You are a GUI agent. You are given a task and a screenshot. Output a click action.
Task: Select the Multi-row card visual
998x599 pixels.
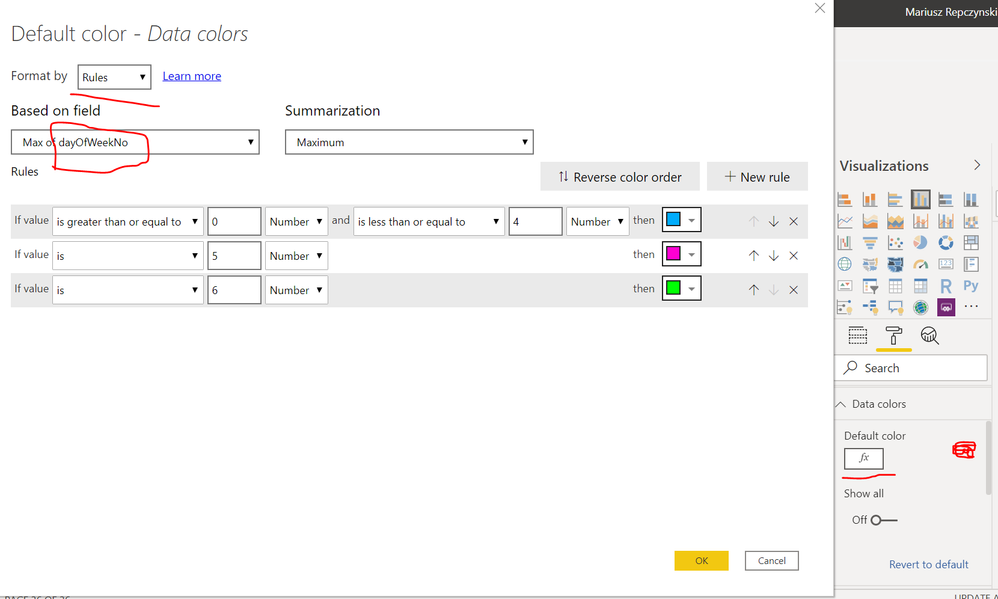971,264
